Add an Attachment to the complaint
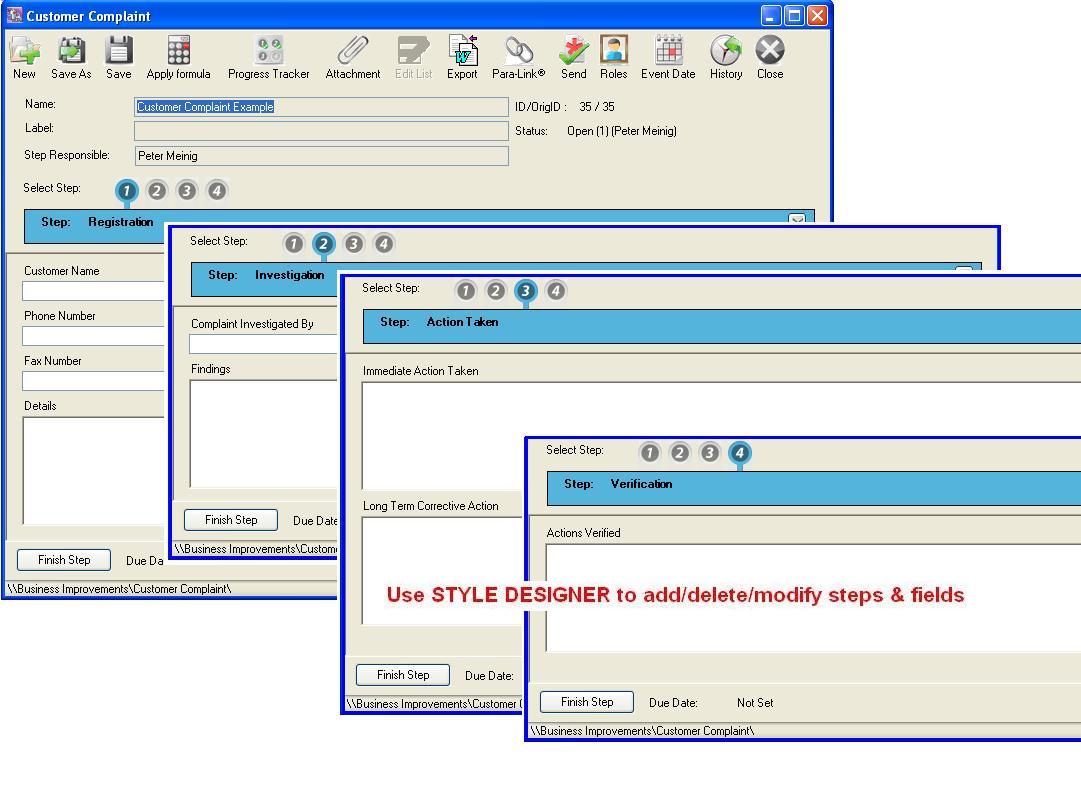 tap(352, 50)
